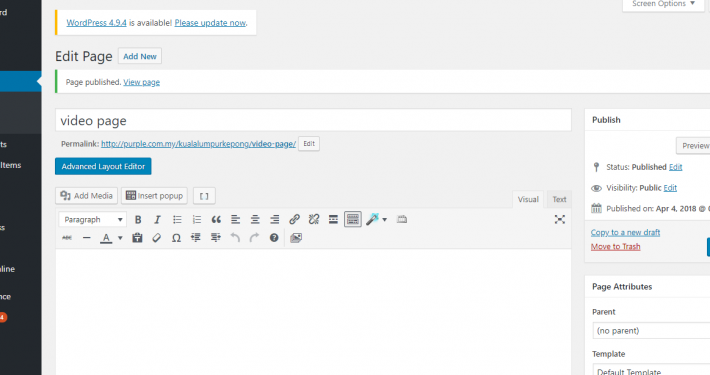Click Add New page button

click(140, 56)
